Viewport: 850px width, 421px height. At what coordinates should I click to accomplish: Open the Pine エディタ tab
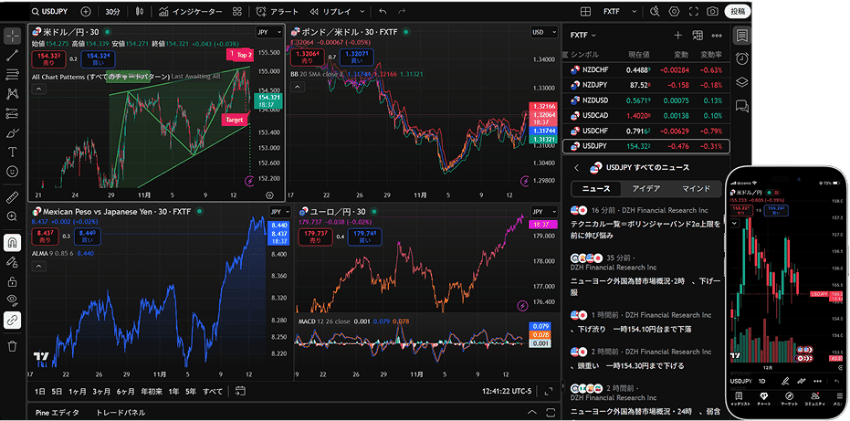point(57,412)
